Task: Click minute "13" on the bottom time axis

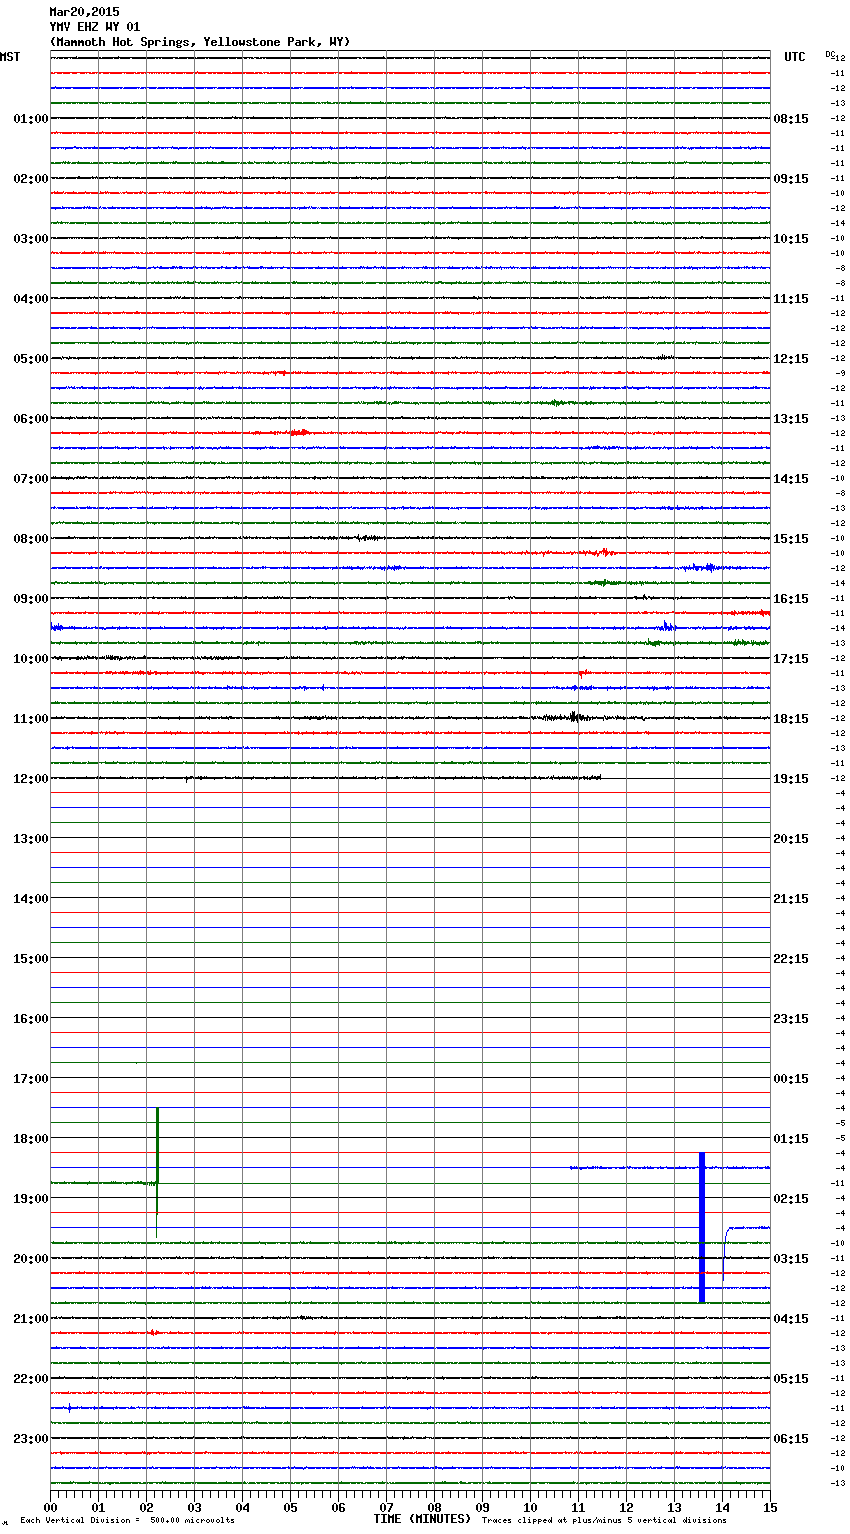Action: coord(674,1507)
